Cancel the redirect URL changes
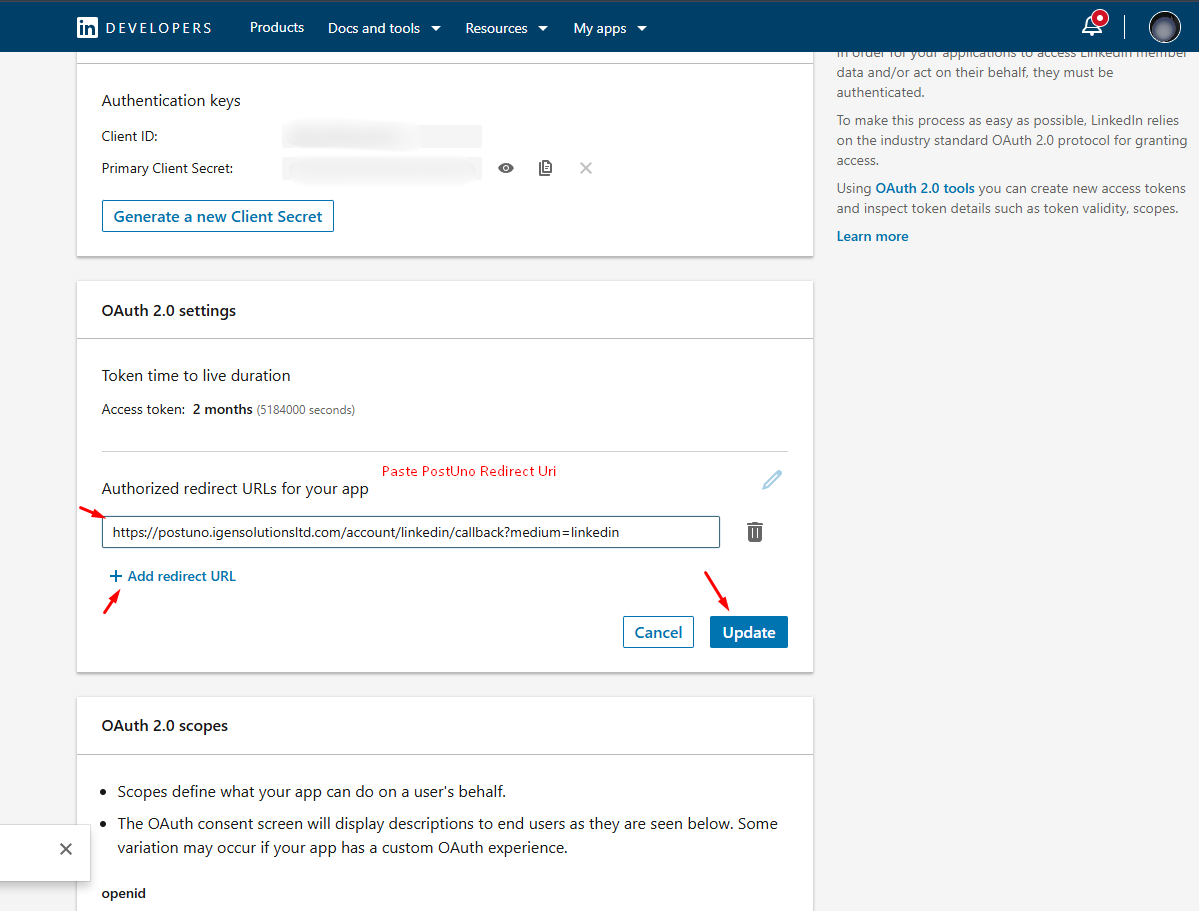Screen dimensions: 1199x911 pos(658,632)
